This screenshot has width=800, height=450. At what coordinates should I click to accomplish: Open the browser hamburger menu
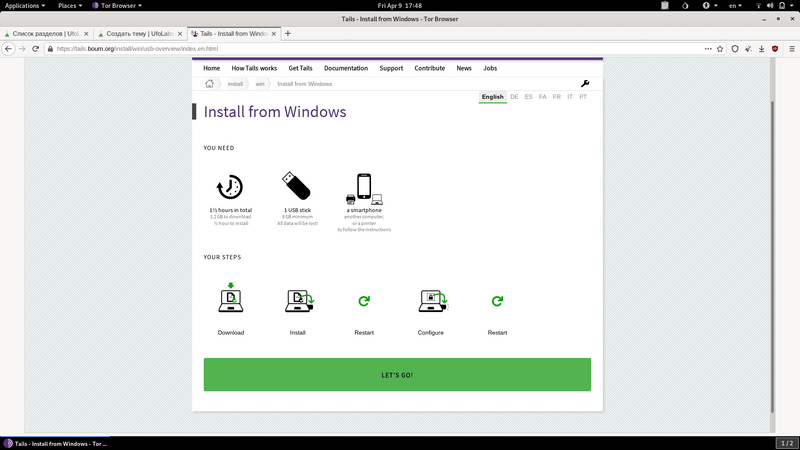pos(792,48)
